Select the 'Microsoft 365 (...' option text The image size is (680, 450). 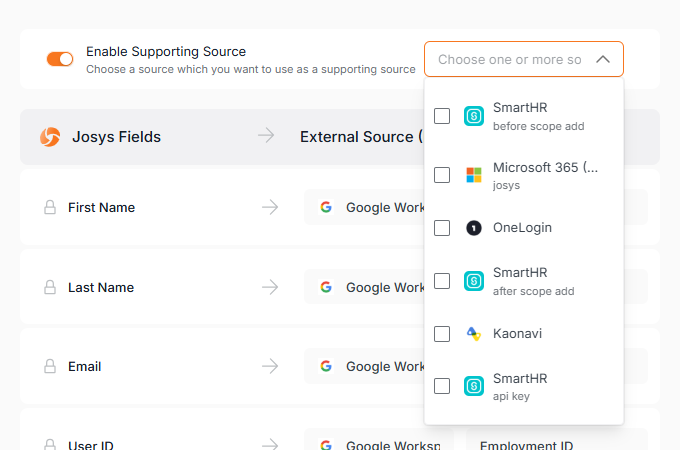pyautogui.click(x=545, y=167)
